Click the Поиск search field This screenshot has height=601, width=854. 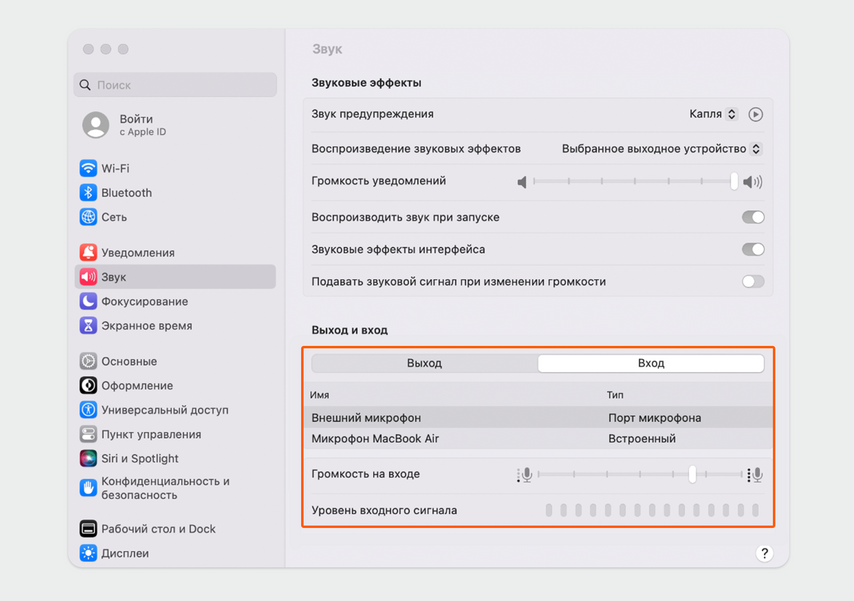175,85
